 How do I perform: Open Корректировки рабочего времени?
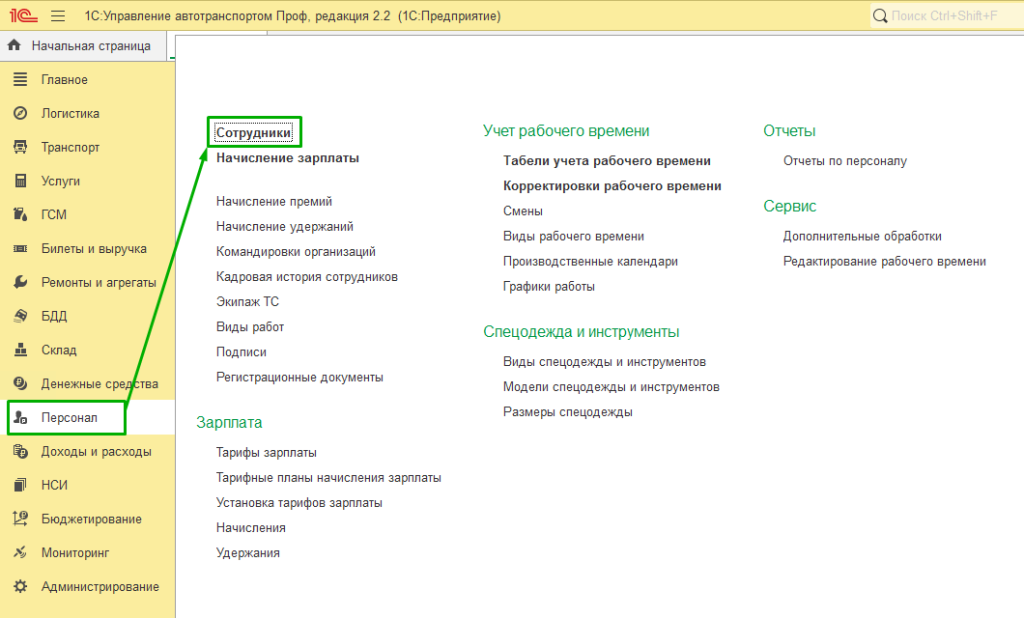pos(612,186)
